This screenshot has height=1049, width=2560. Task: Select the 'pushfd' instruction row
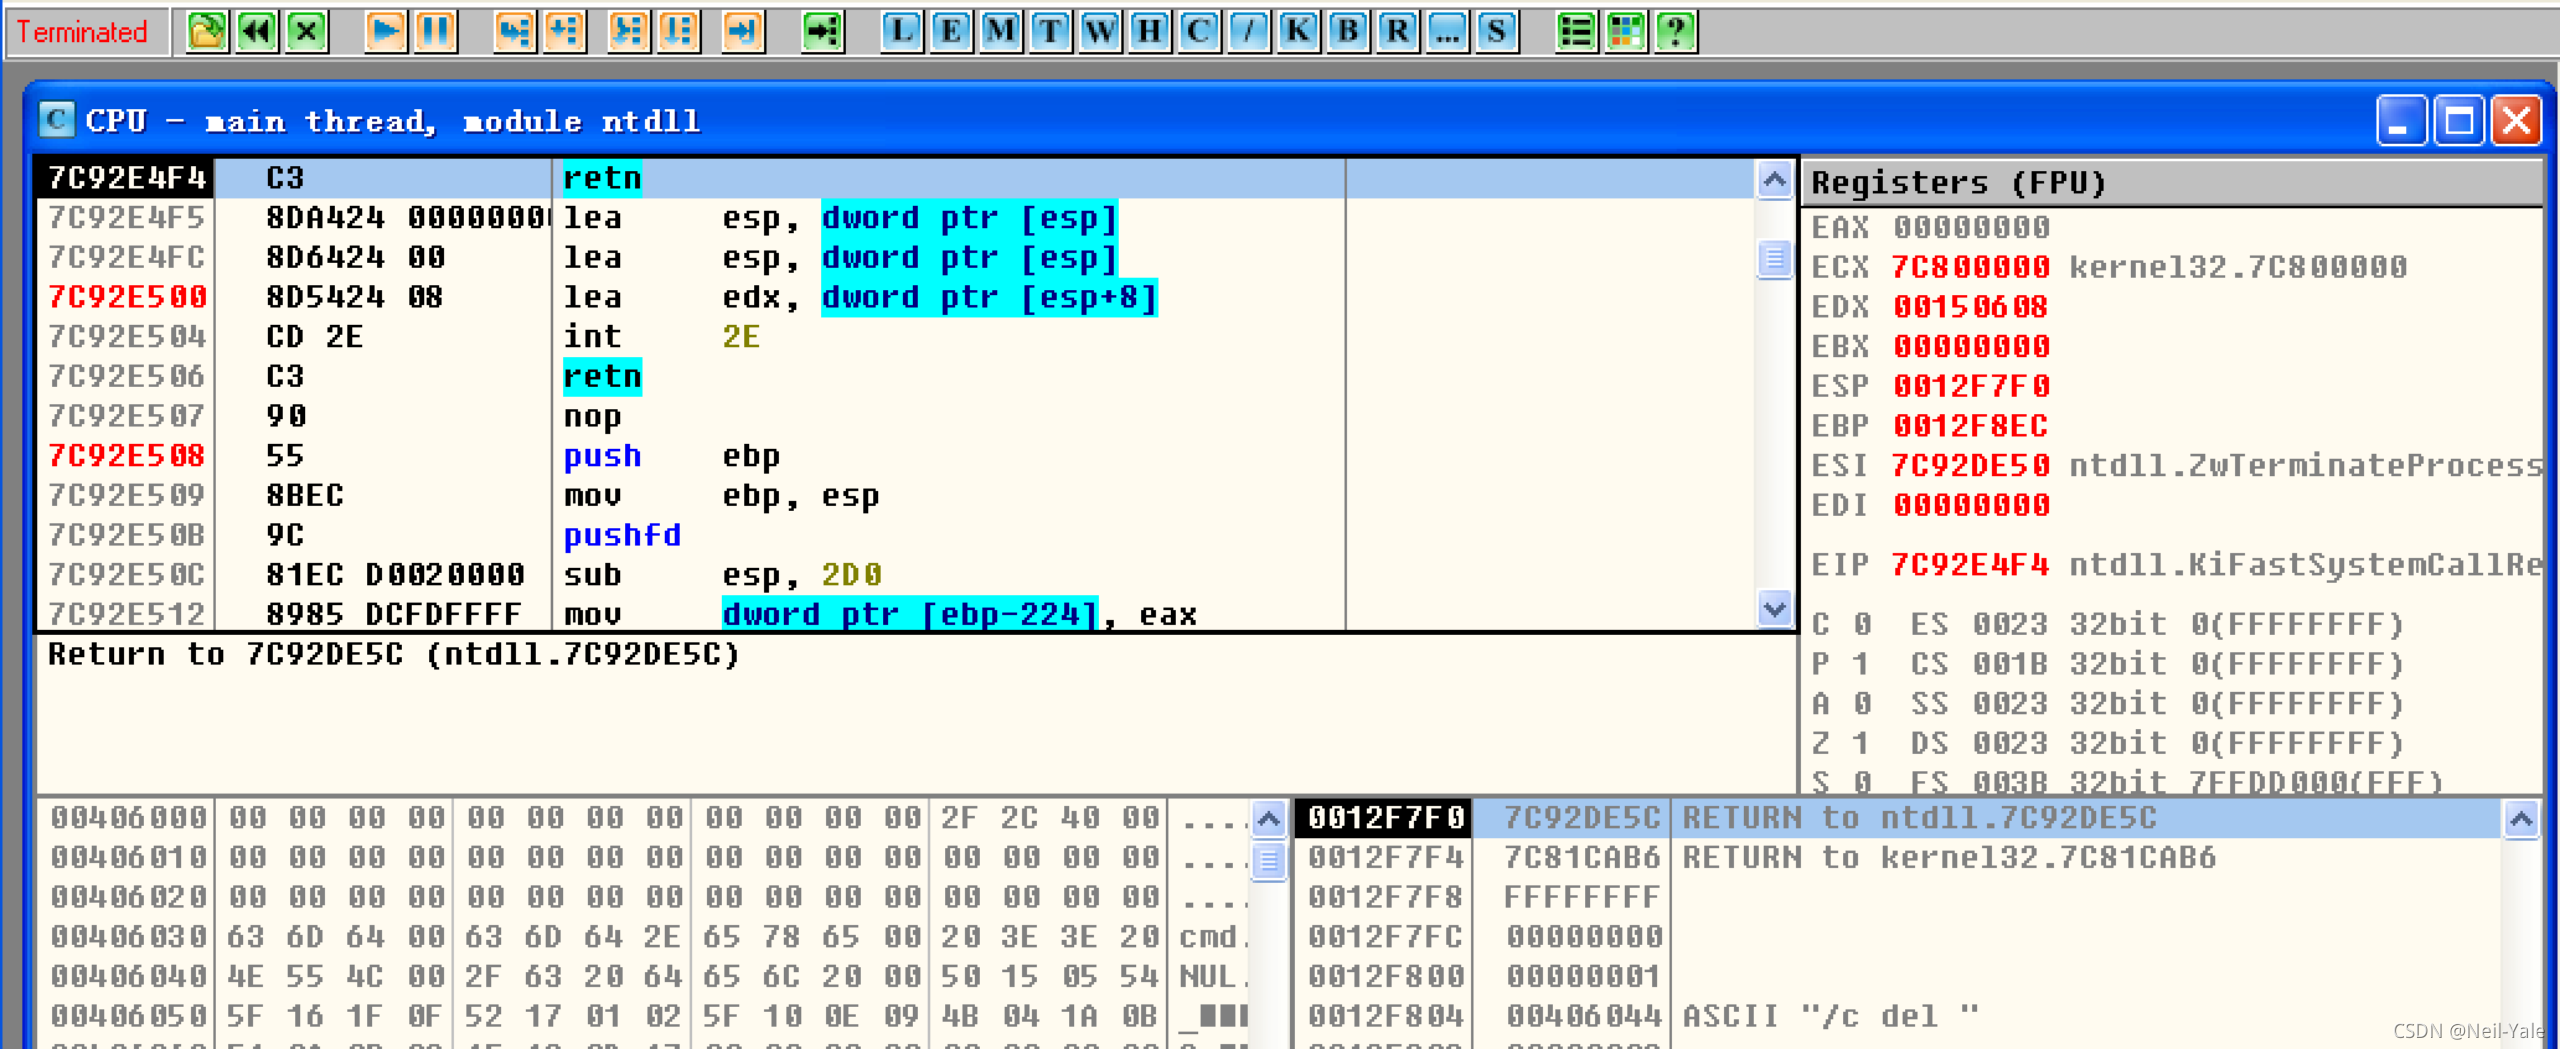point(895,535)
